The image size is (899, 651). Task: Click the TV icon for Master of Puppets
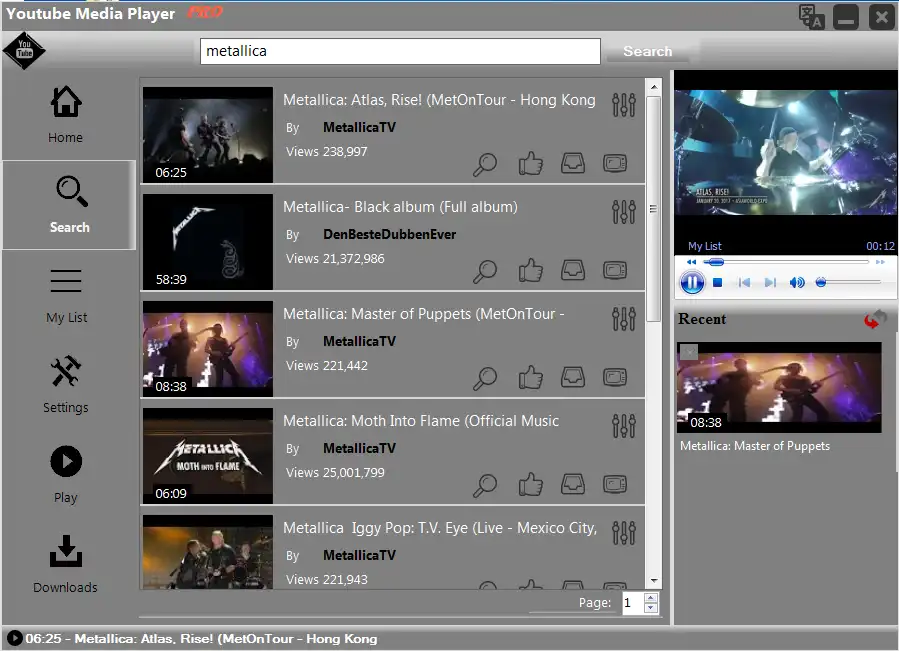(x=615, y=377)
